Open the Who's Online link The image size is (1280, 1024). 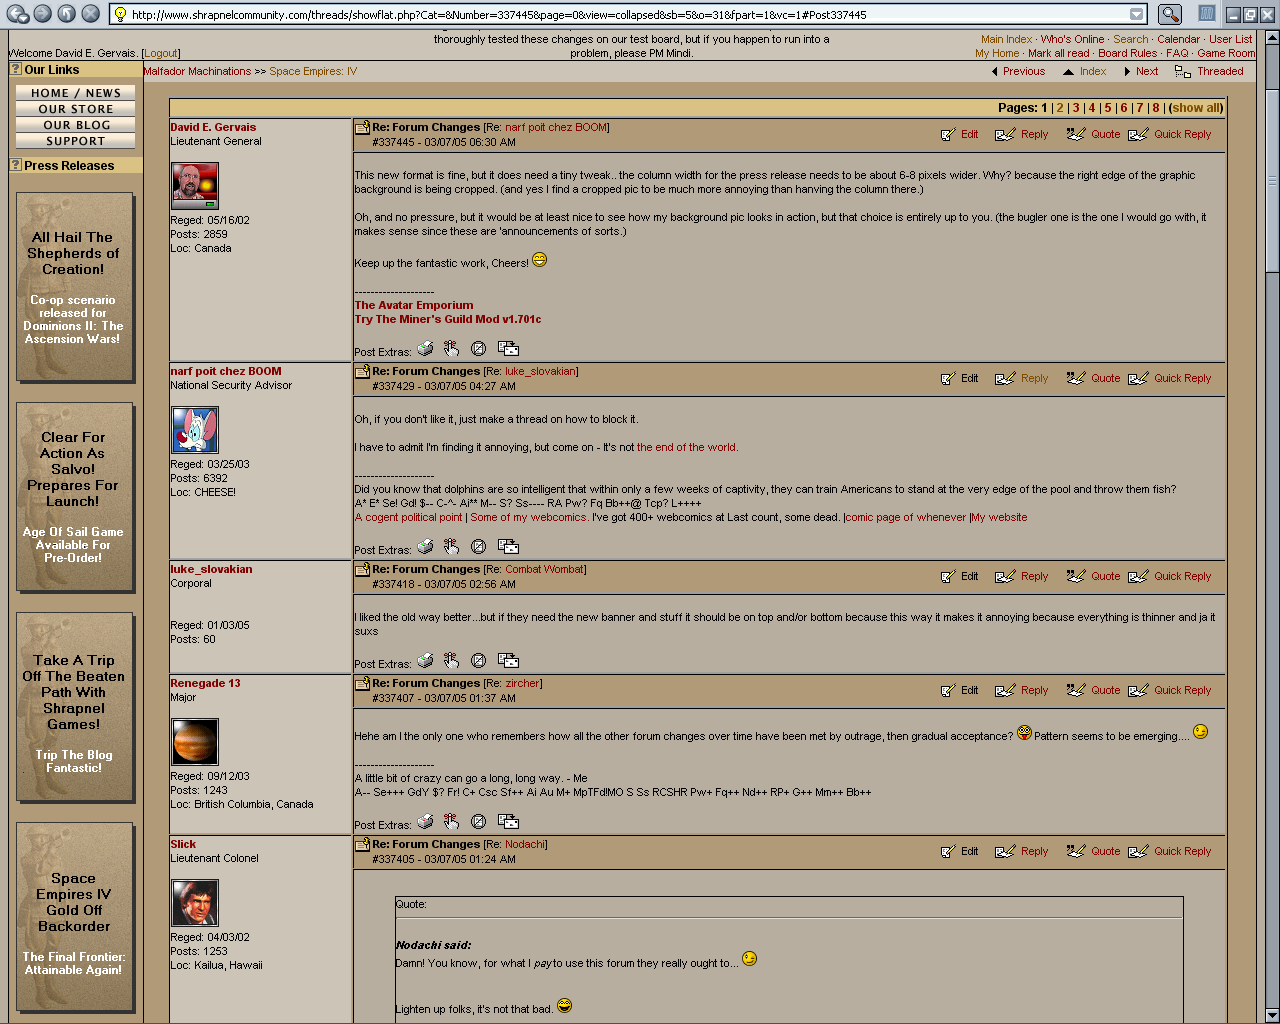point(1072,40)
